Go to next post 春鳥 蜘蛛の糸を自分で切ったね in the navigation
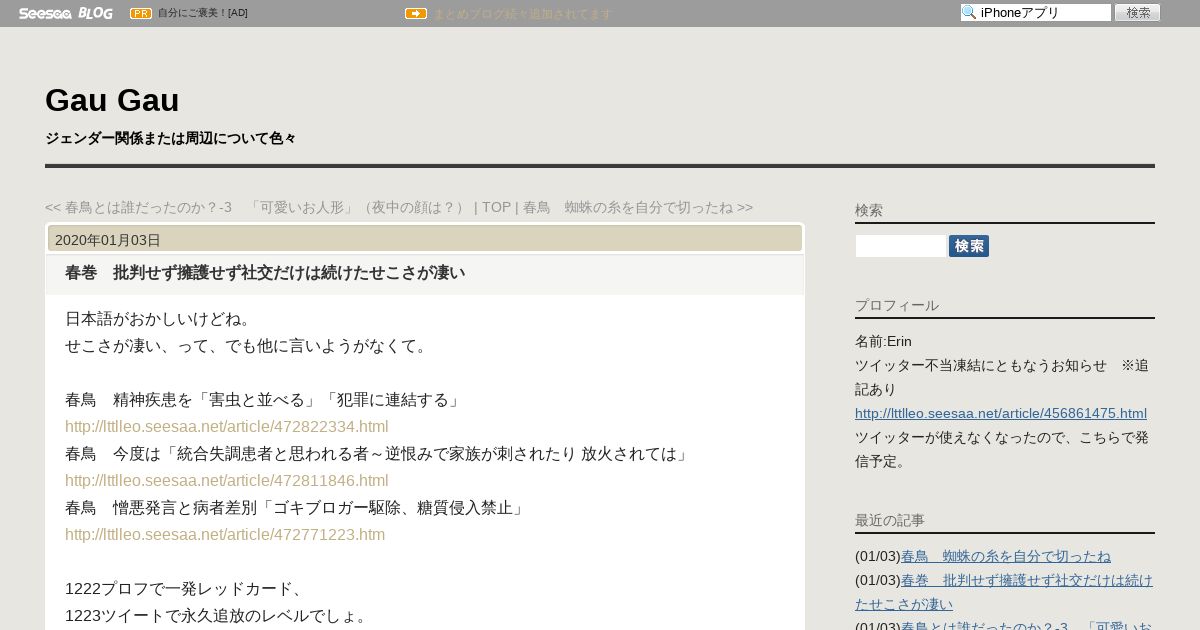 pyautogui.click(x=638, y=207)
